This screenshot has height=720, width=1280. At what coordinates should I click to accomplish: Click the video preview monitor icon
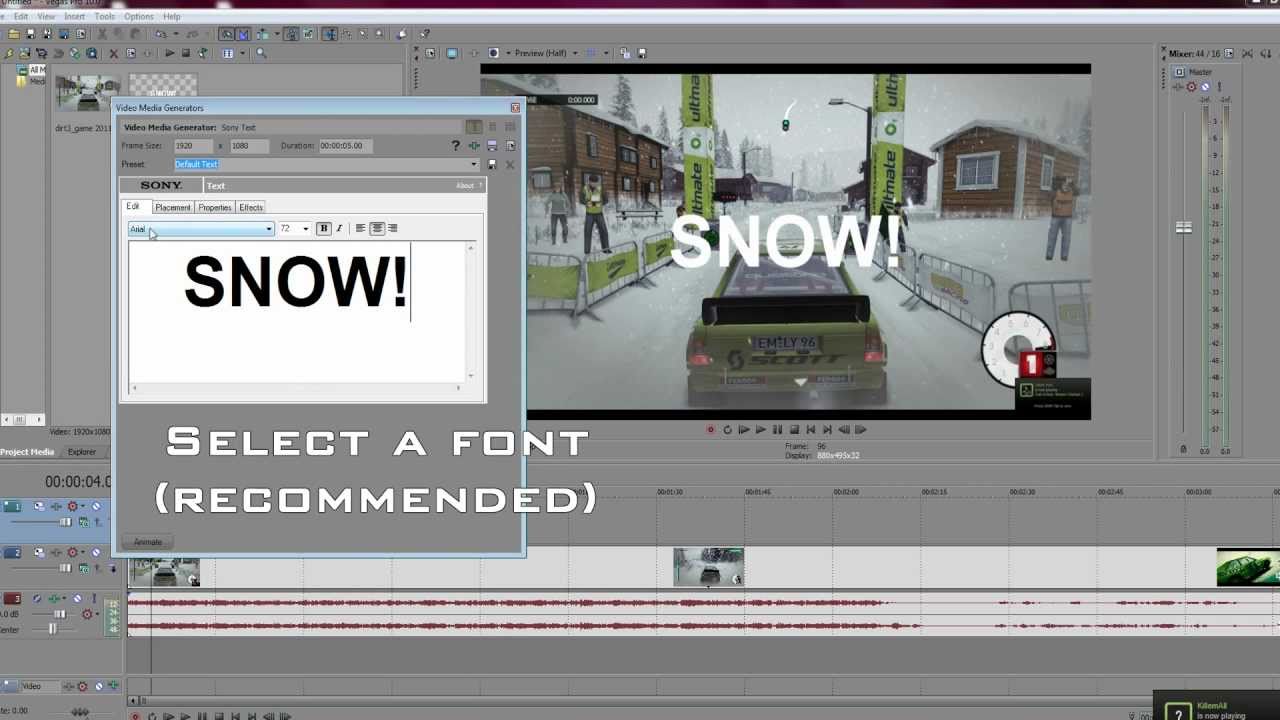(452, 53)
